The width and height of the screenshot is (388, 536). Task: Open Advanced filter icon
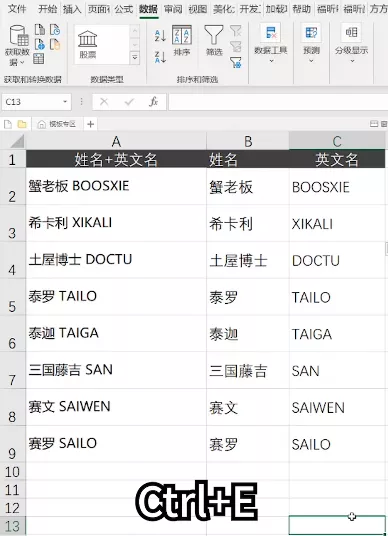tap(236, 62)
